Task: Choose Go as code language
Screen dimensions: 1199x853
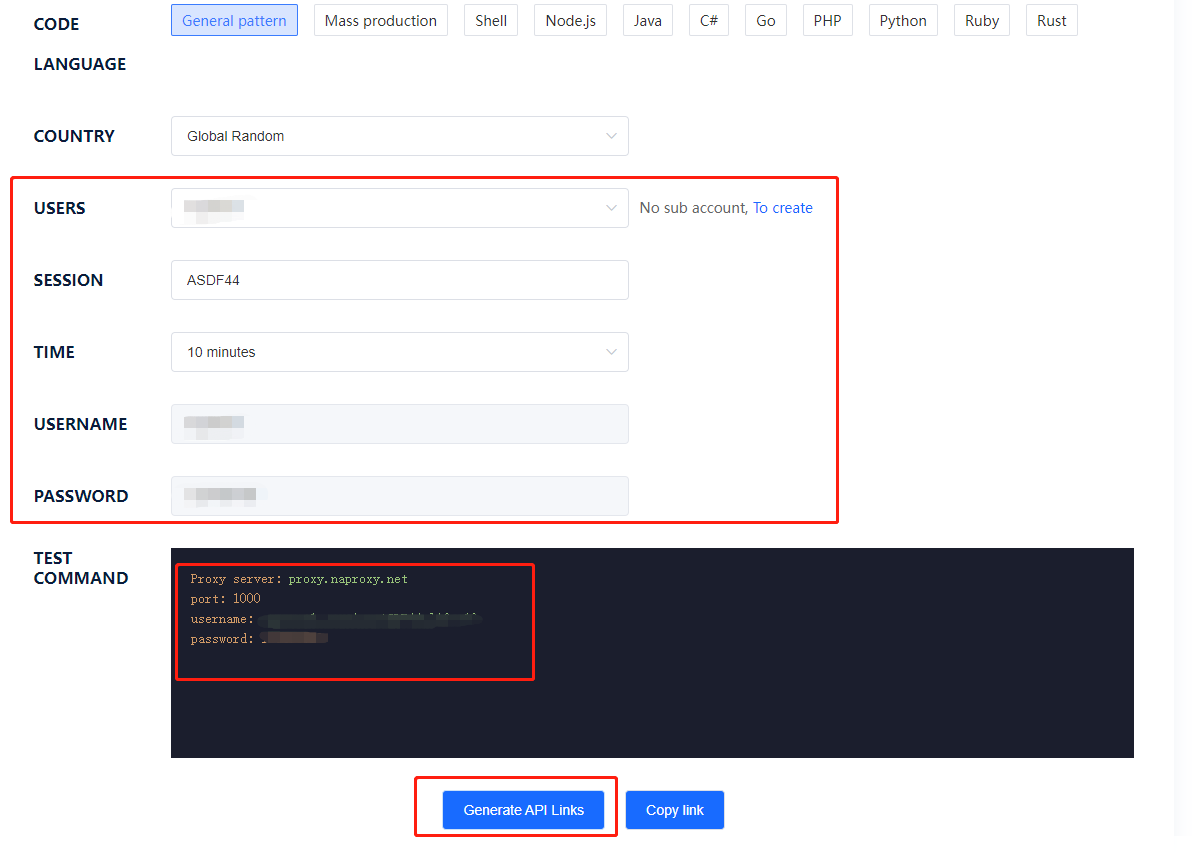Action: (765, 21)
